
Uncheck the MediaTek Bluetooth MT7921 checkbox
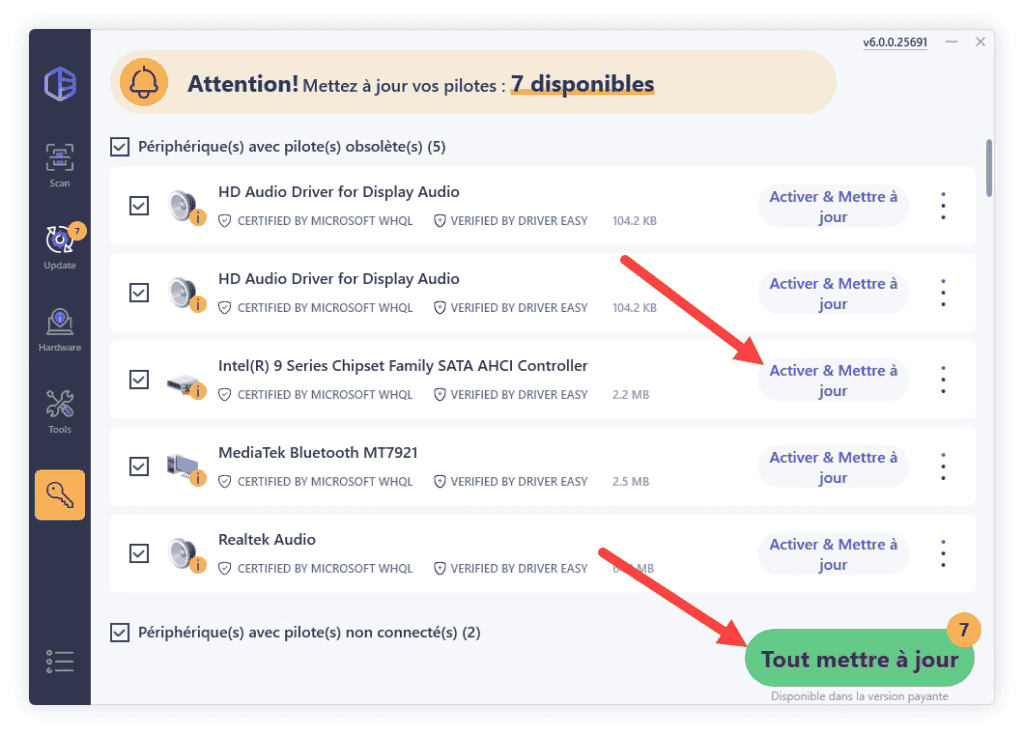pyautogui.click(x=139, y=466)
